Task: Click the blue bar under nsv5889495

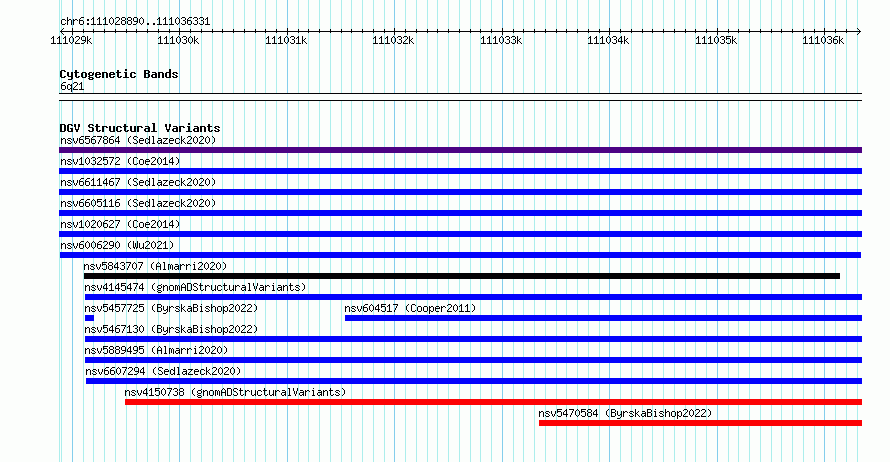Action: coord(473,360)
